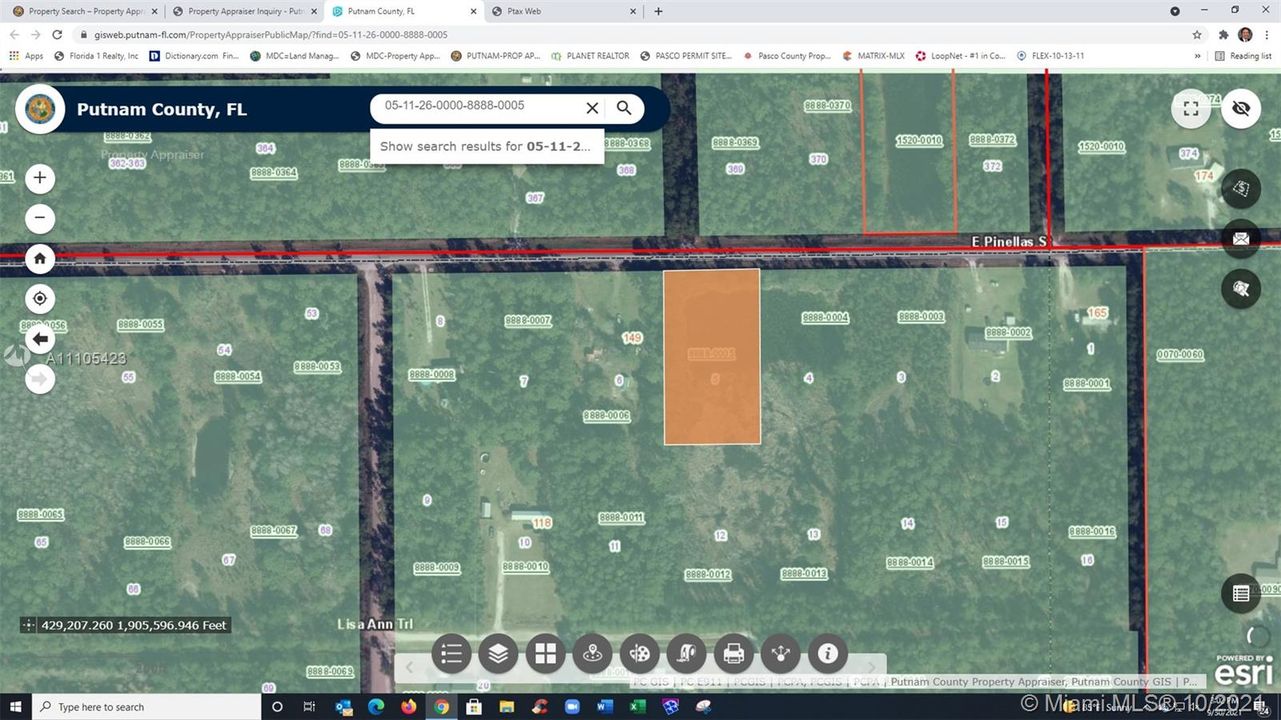Open the Chrome three-dot menu
The height and width of the screenshot is (720, 1281).
(1267, 34)
